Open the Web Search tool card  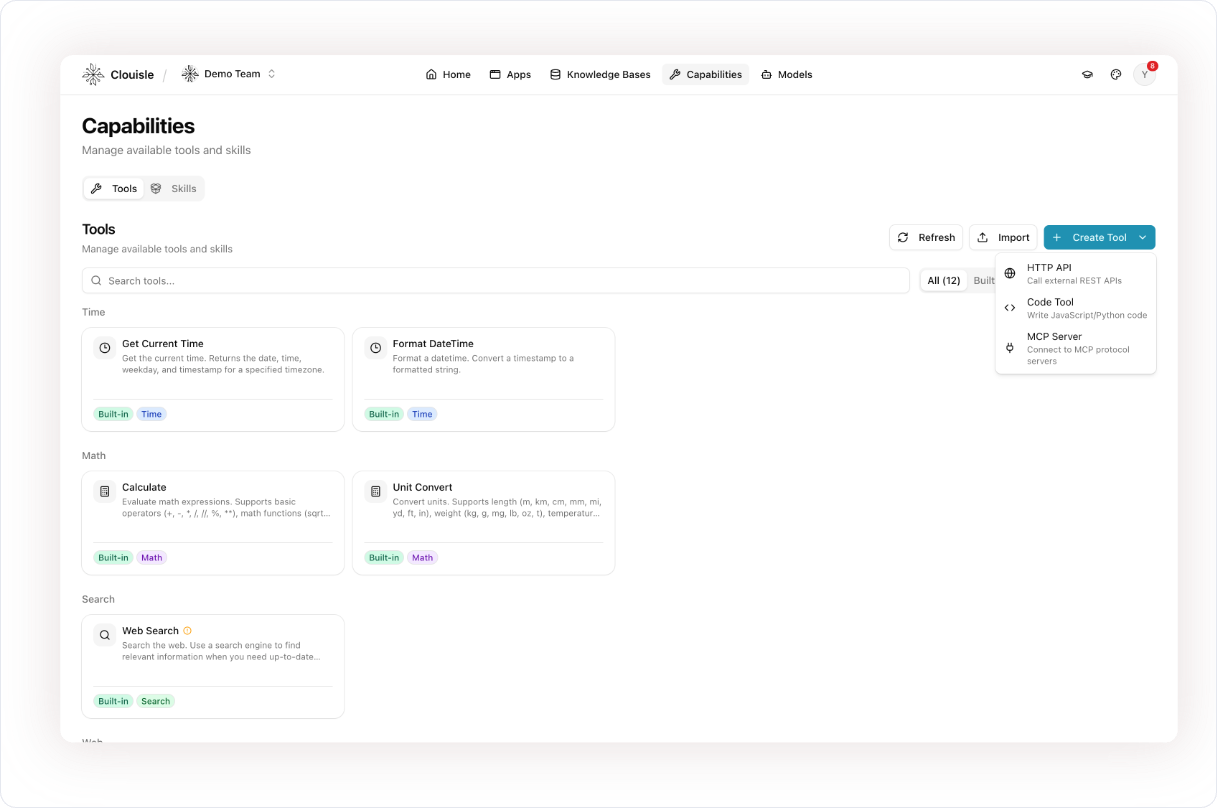coord(213,666)
